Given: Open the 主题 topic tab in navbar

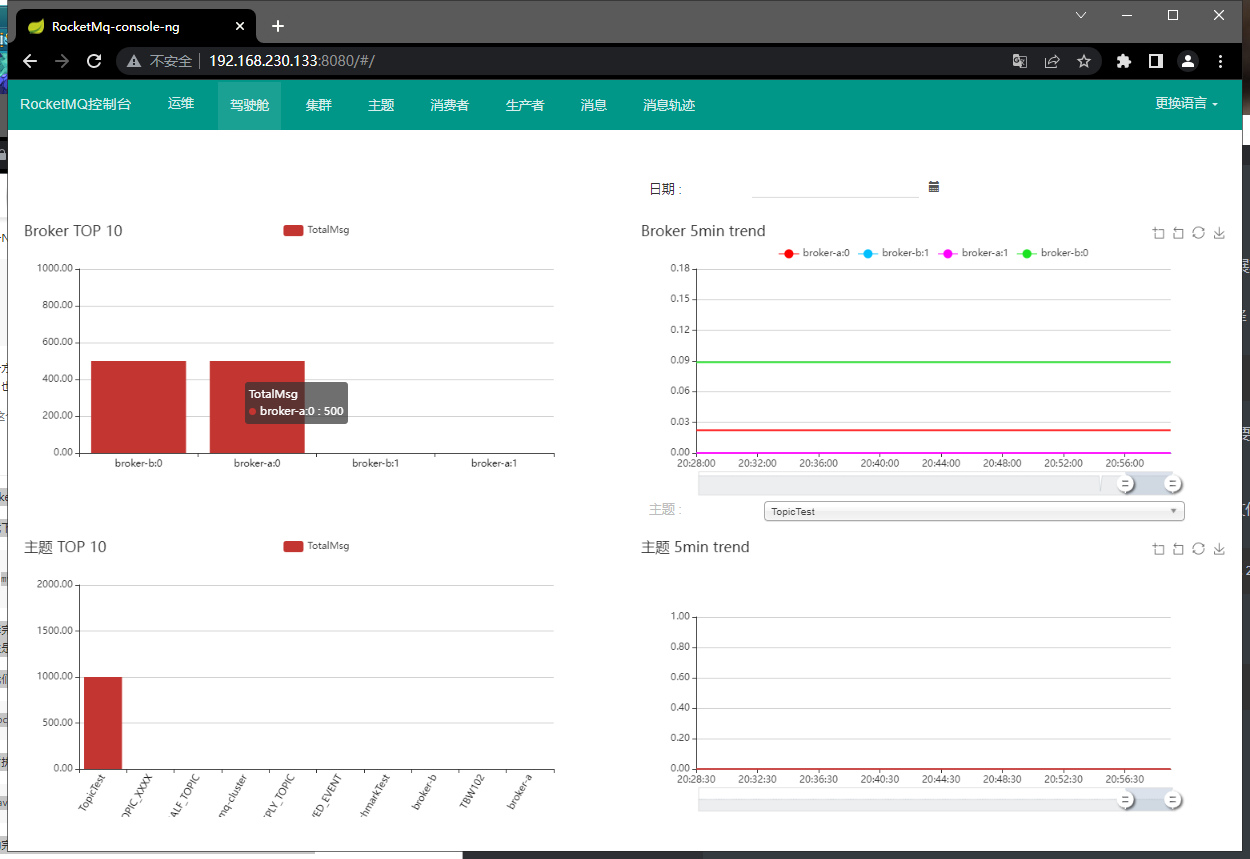Looking at the screenshot, I should point(381,104).
